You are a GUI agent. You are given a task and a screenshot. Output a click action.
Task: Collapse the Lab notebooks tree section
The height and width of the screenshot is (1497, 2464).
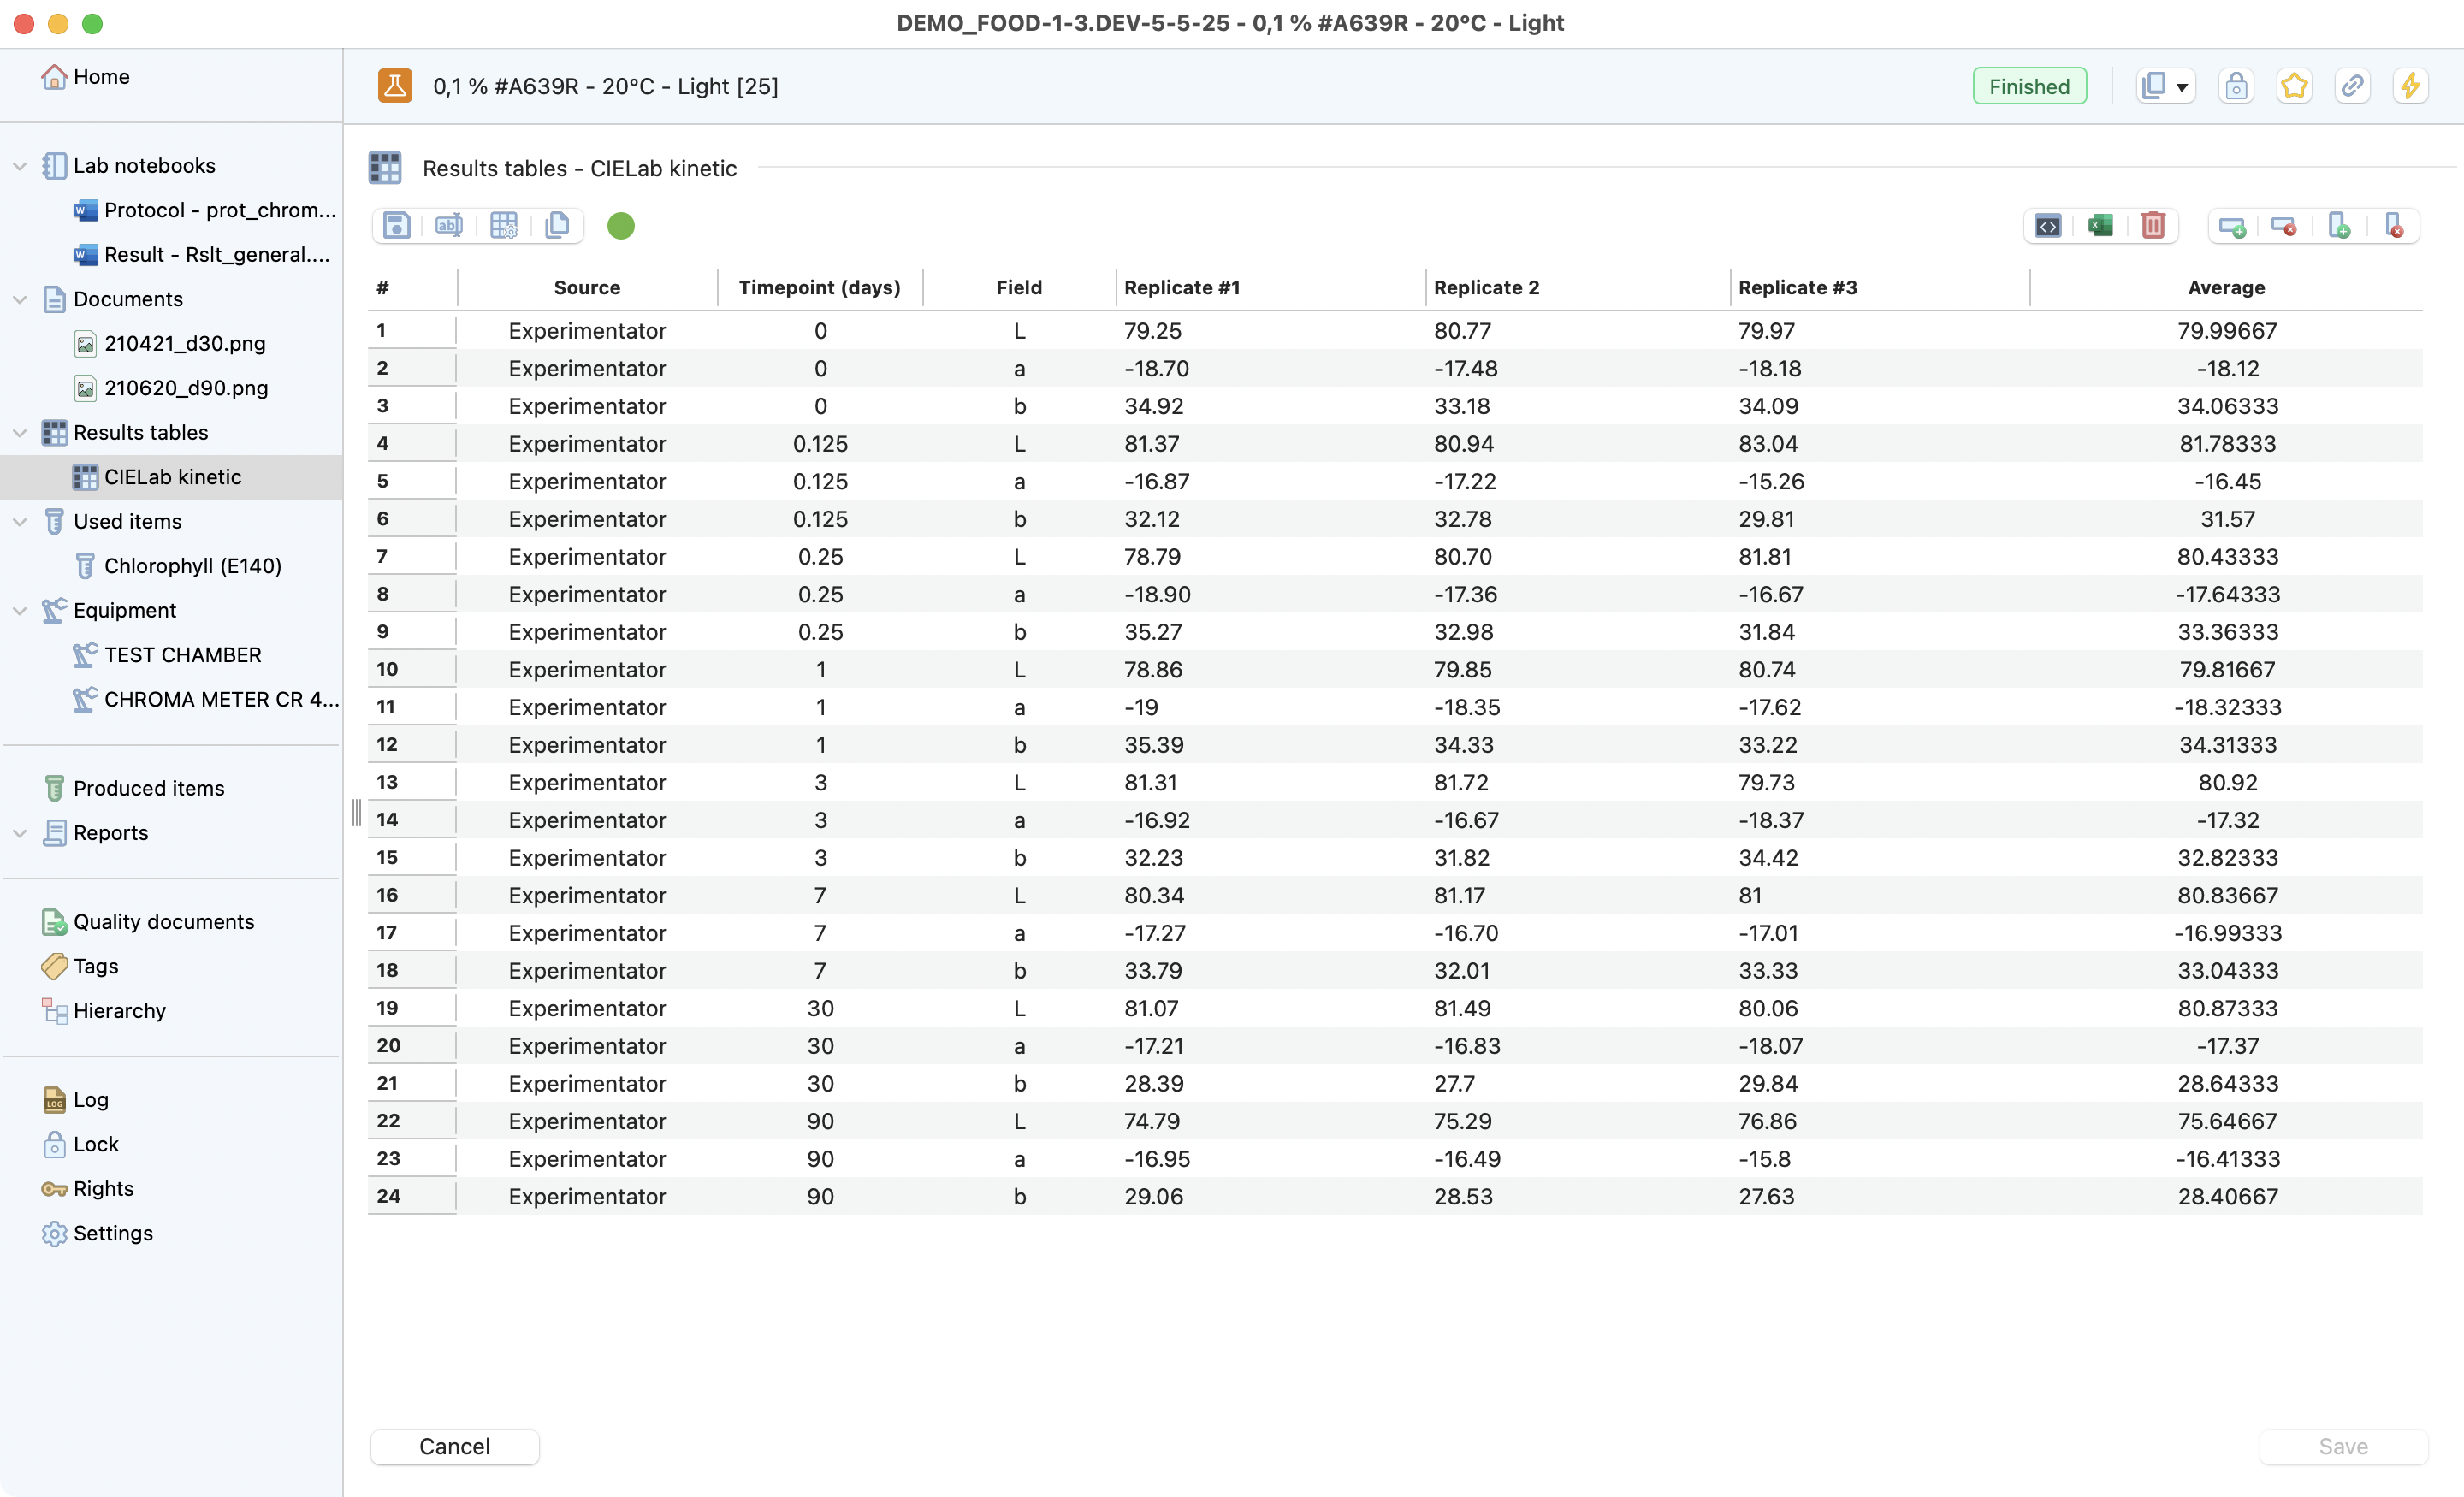tap(19, 166)
